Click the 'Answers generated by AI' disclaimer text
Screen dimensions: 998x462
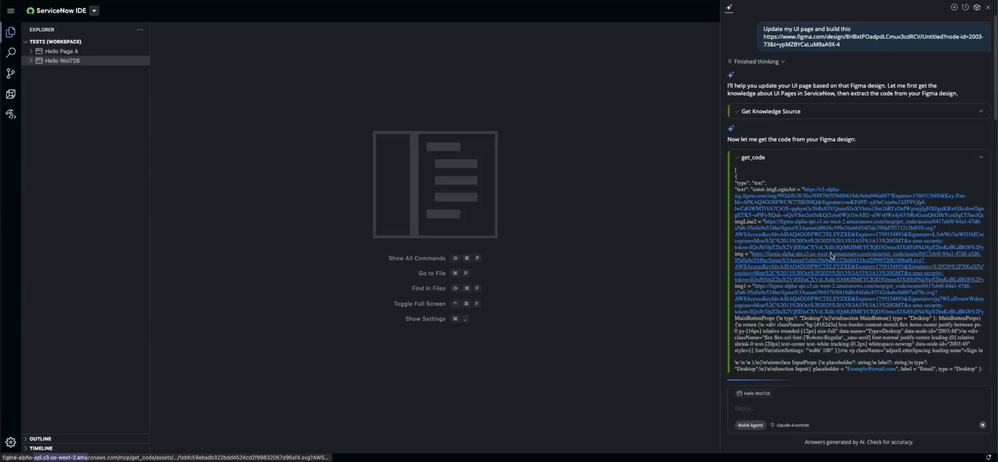point(859,442)
